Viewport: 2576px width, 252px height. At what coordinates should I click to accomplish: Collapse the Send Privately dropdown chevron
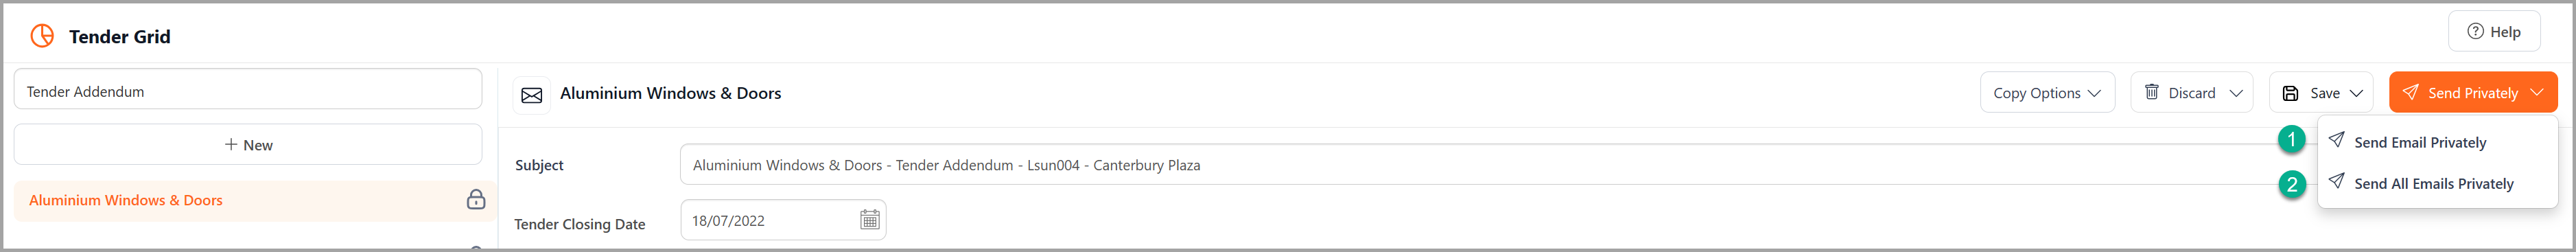[x=2537, y=92]
